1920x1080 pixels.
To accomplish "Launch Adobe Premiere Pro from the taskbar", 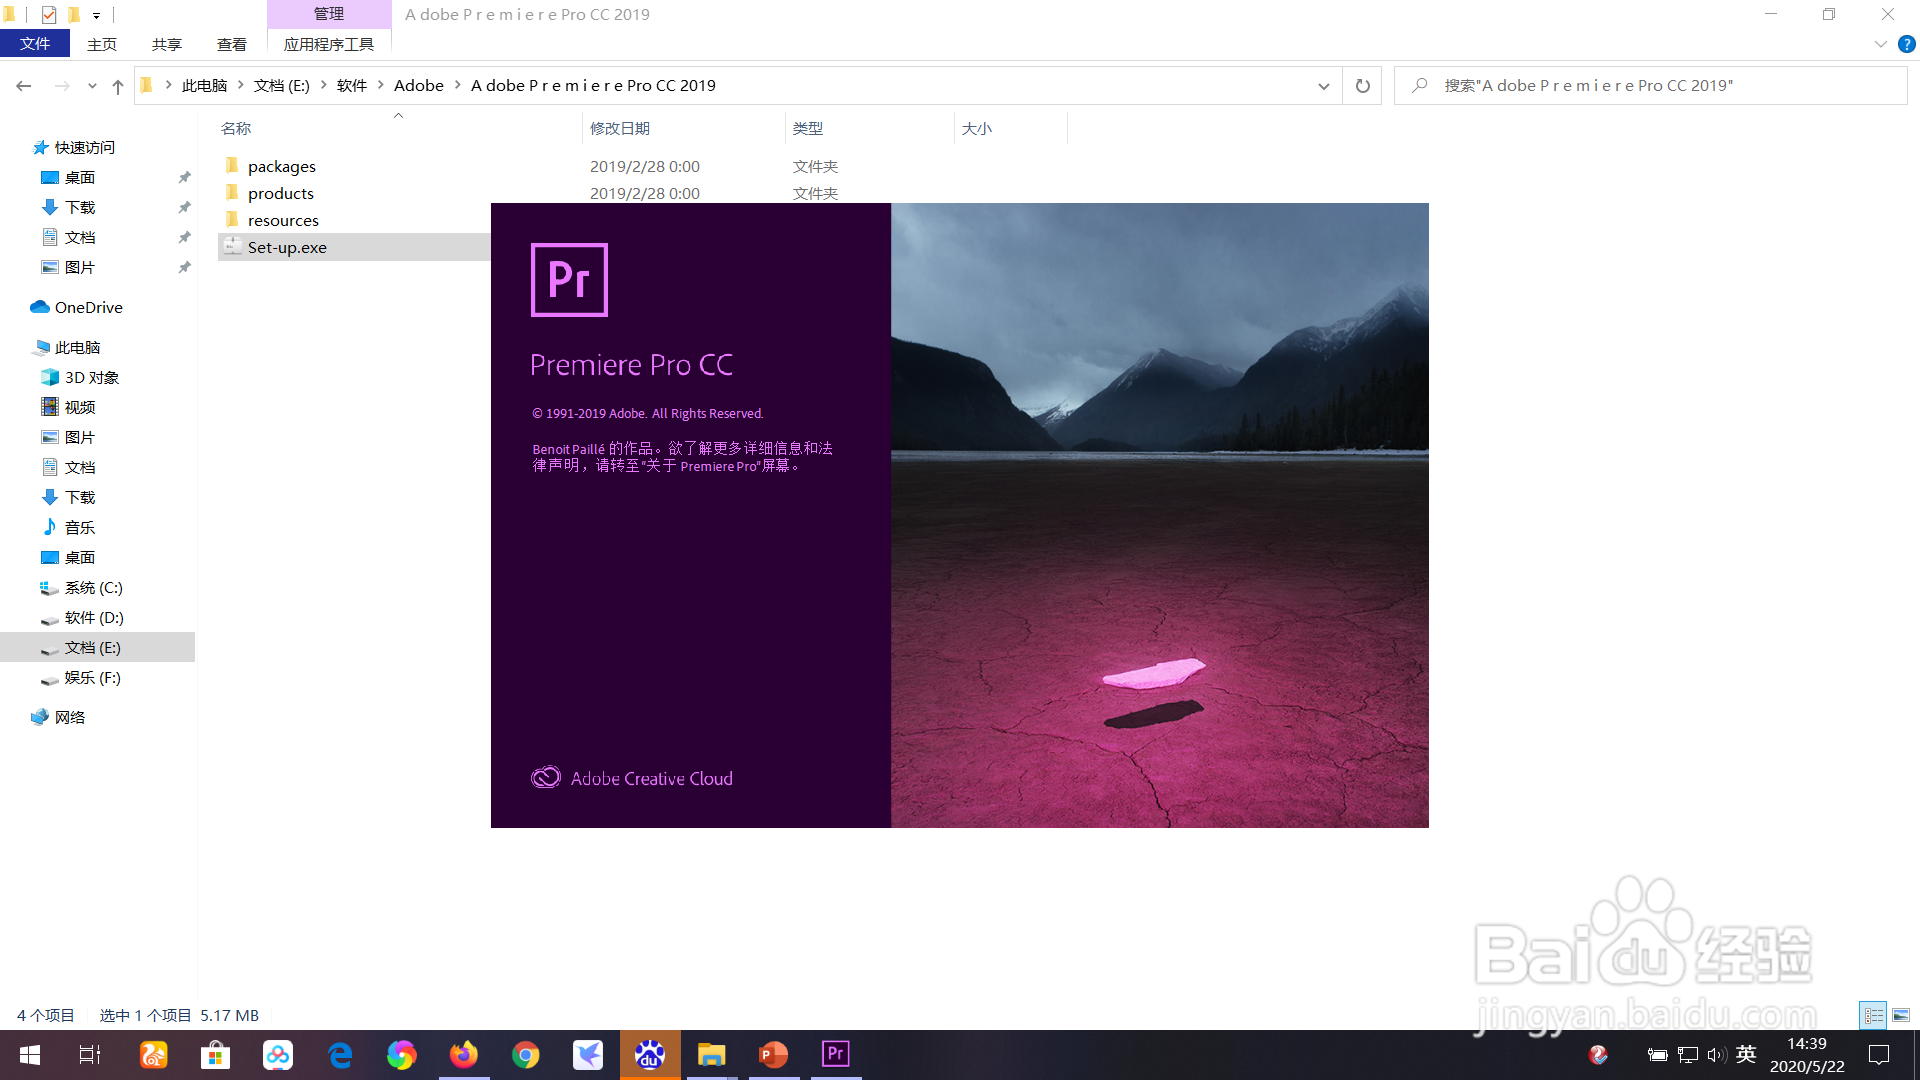I will point(835,1054).
